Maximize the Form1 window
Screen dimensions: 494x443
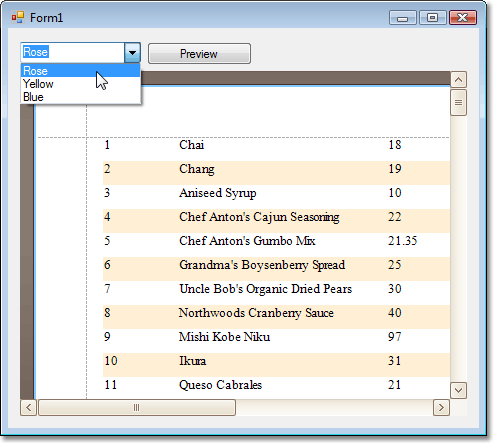coord(433,18)
